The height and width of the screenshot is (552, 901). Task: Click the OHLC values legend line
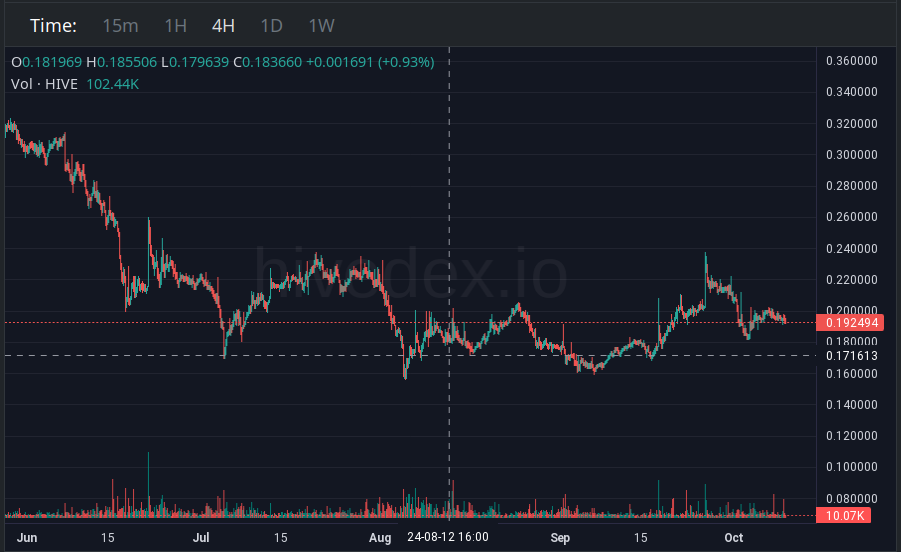223,62
